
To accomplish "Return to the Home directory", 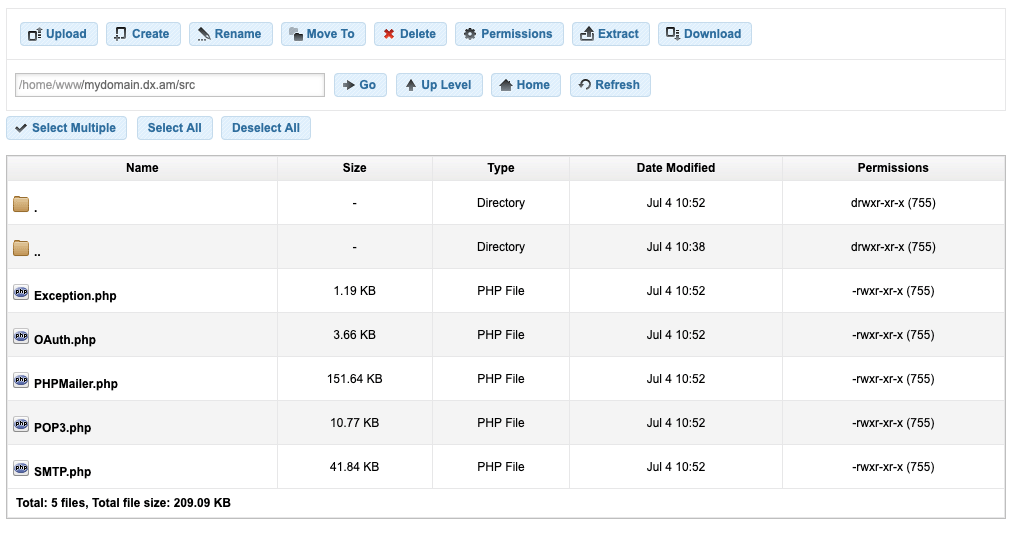I will [x=525, y=85].
